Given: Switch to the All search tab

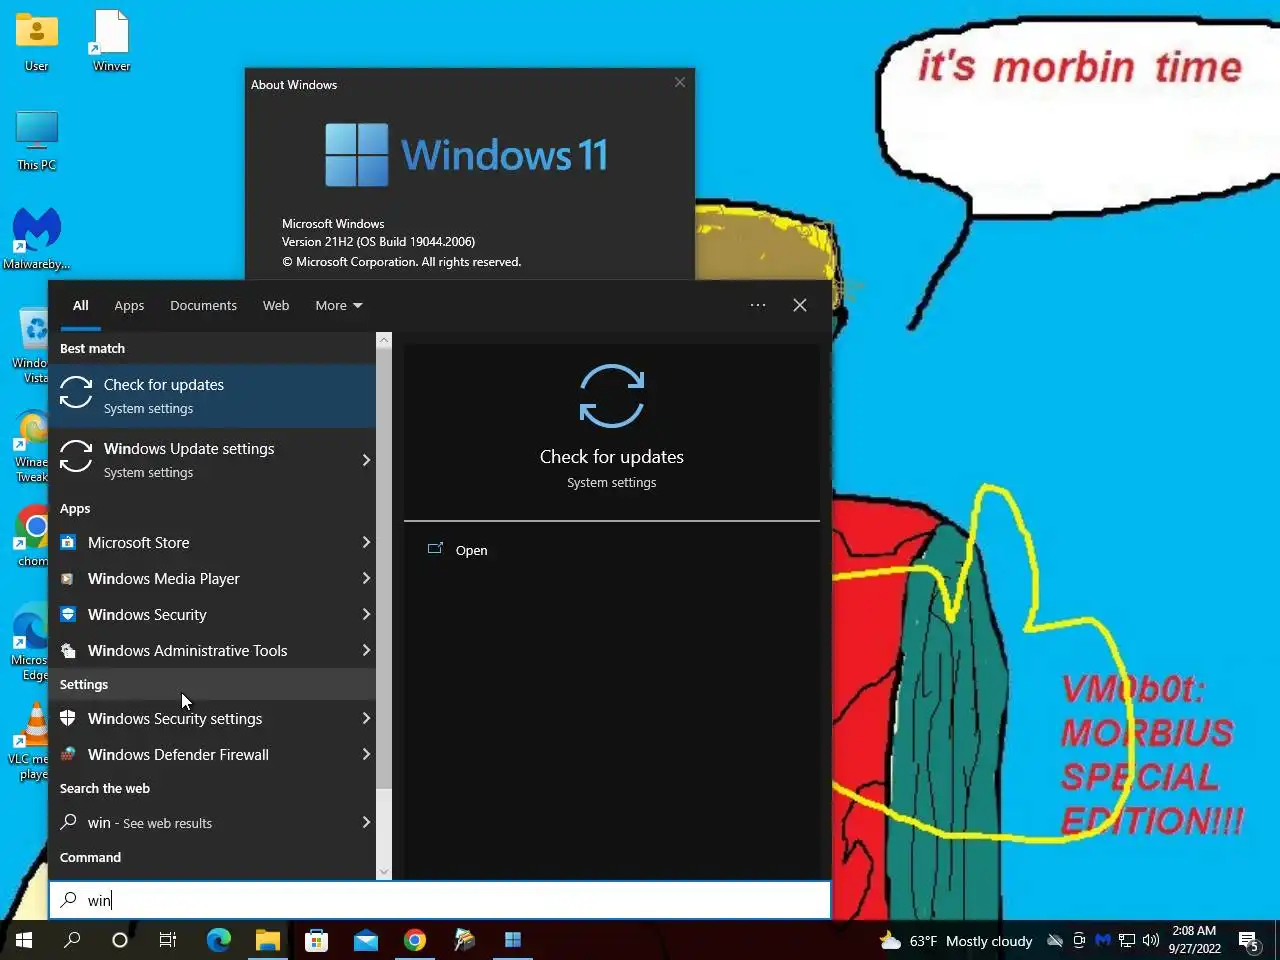Looking at the screenshot, I should (80, 305).
